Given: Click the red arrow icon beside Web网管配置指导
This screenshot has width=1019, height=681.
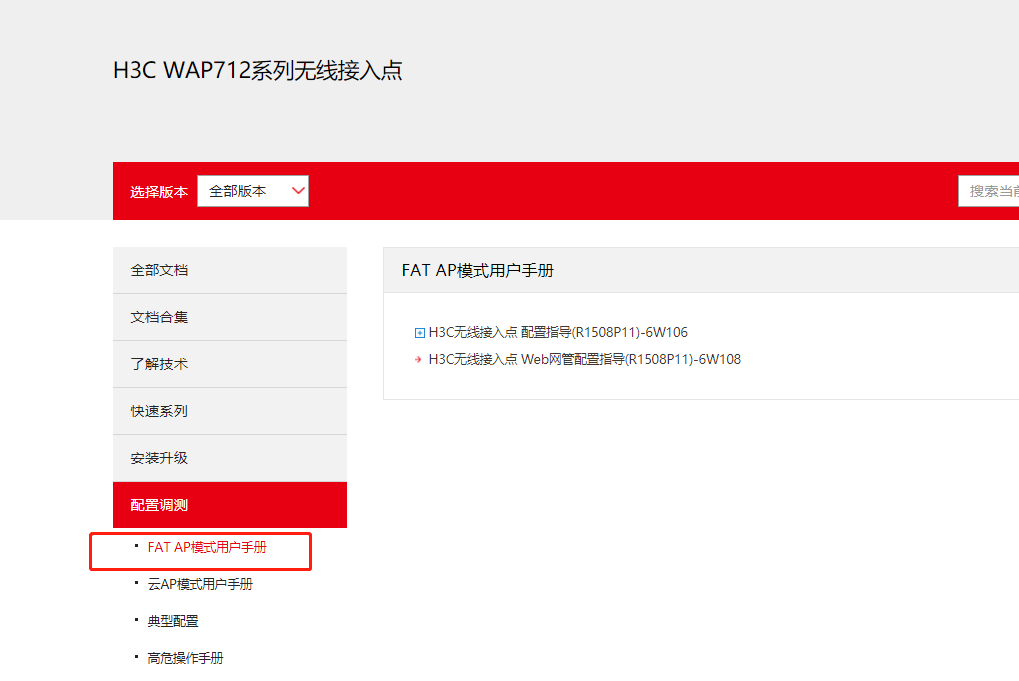Looking at the screenshot, I should 419,359.
